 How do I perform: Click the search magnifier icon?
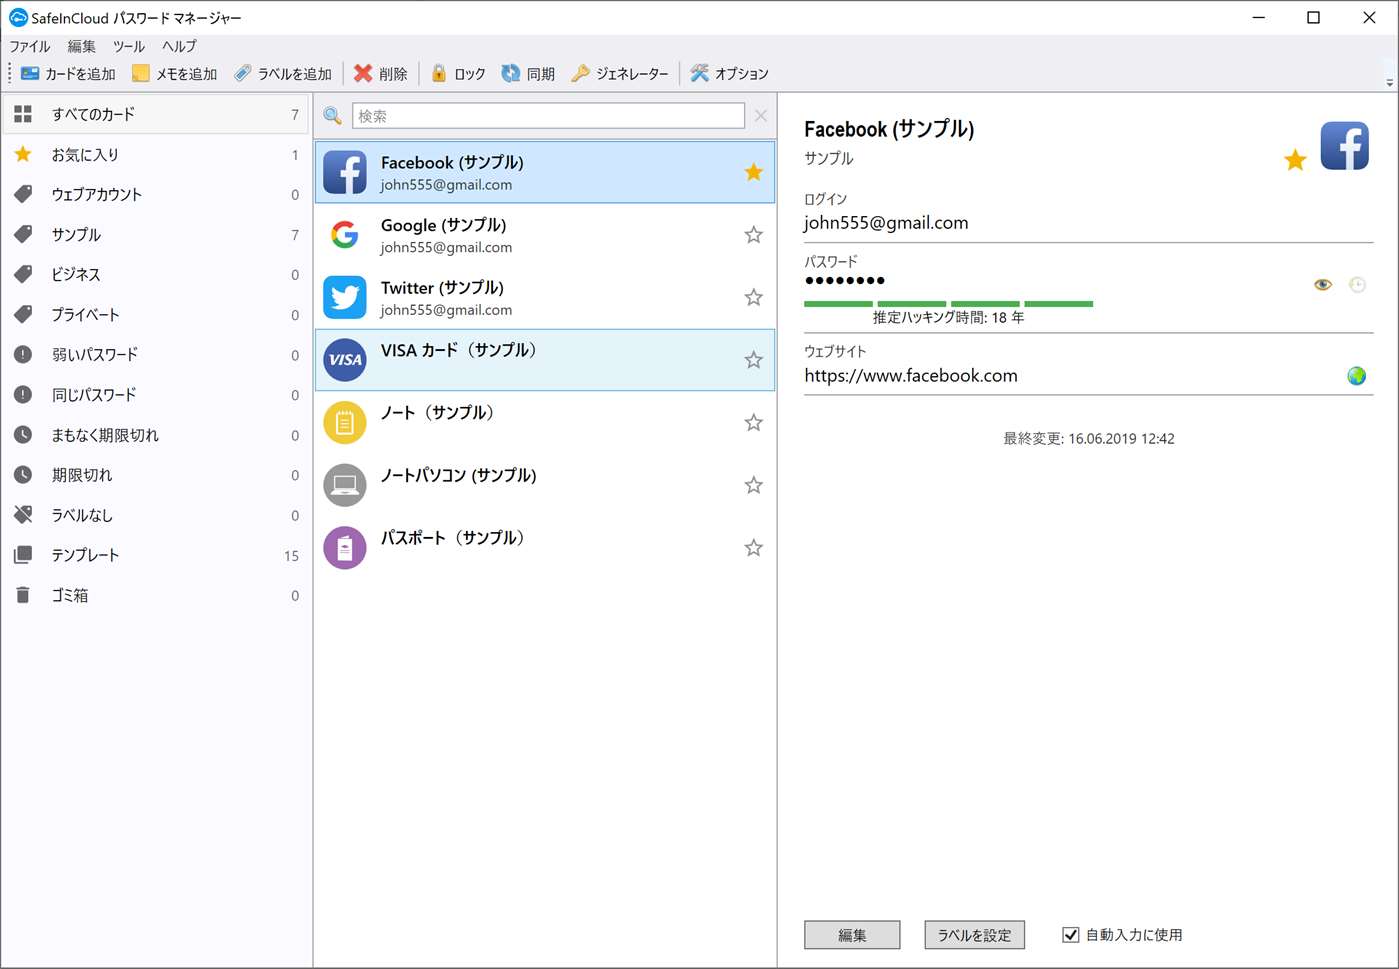point(333,116)
